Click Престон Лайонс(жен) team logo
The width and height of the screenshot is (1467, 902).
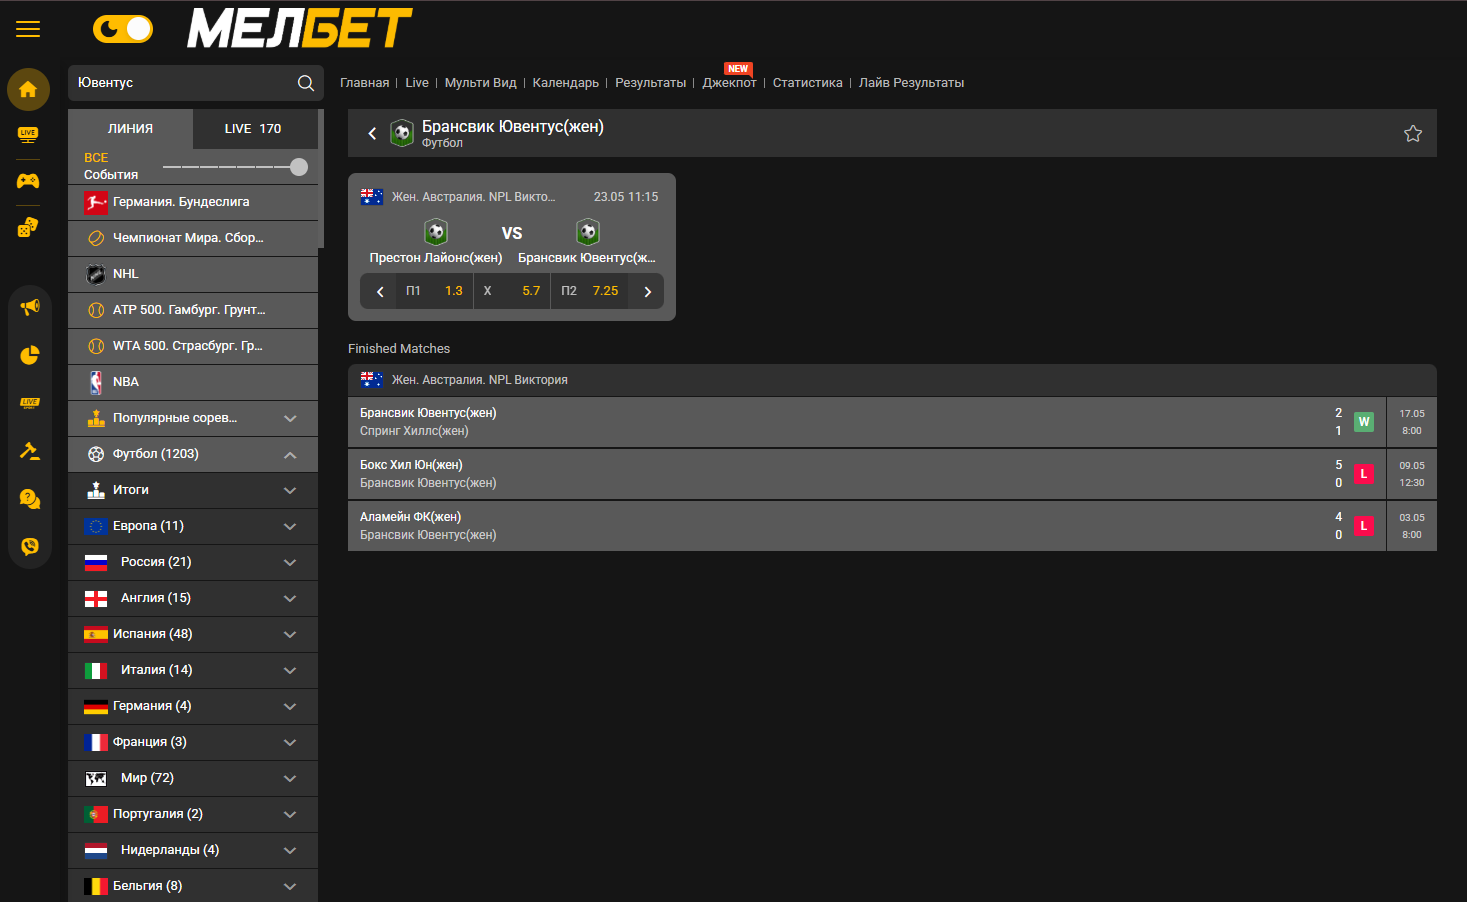tap(436, 233)
